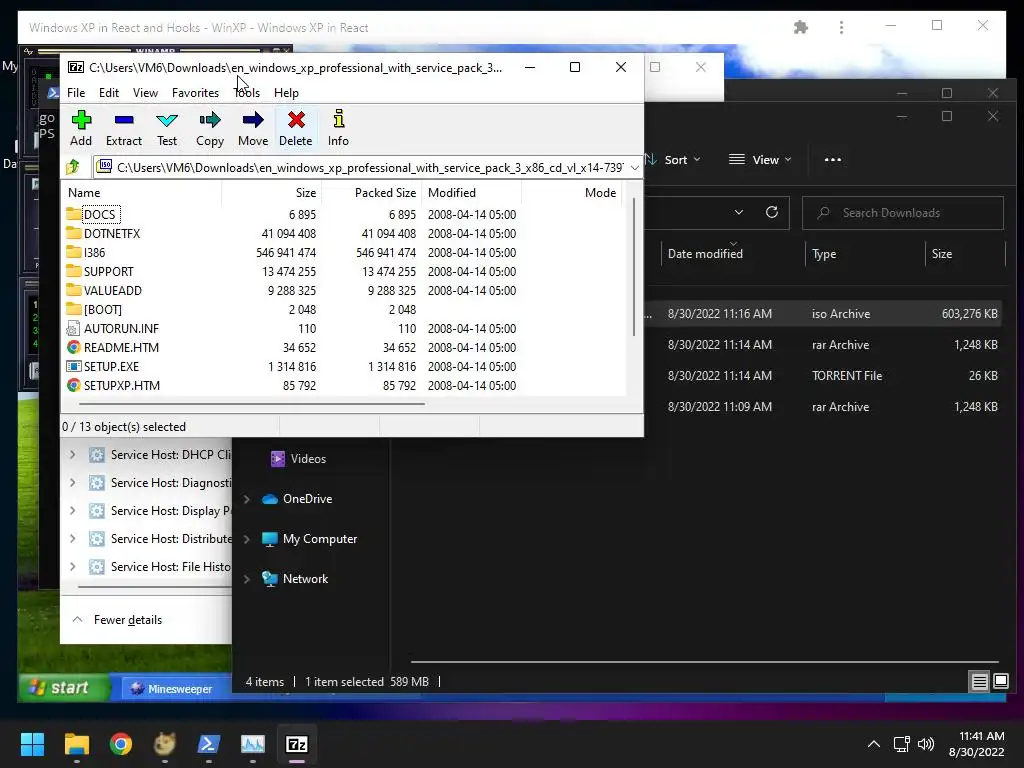Switch Explorer to large icons view

pyautogui.click(x=1000, y=682)
